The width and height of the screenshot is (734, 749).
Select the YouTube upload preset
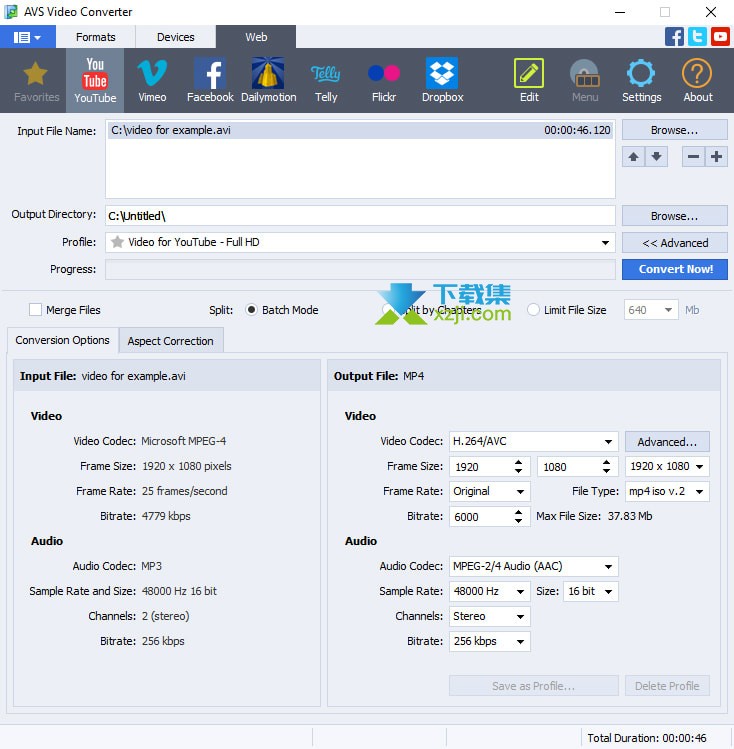95,81
